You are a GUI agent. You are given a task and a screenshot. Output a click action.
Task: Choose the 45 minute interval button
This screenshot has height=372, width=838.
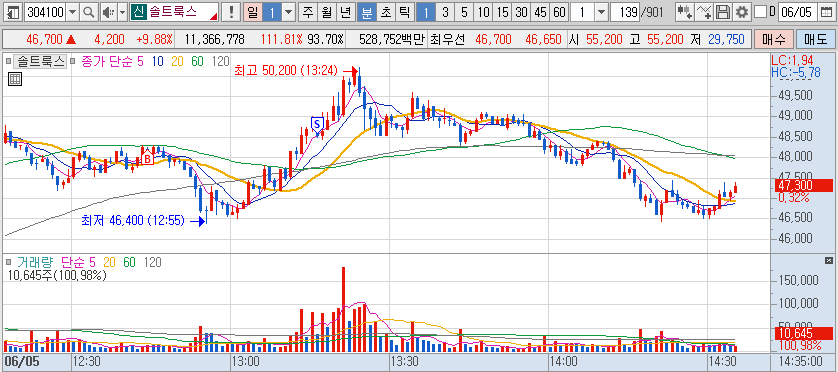(x=540, y=12)
